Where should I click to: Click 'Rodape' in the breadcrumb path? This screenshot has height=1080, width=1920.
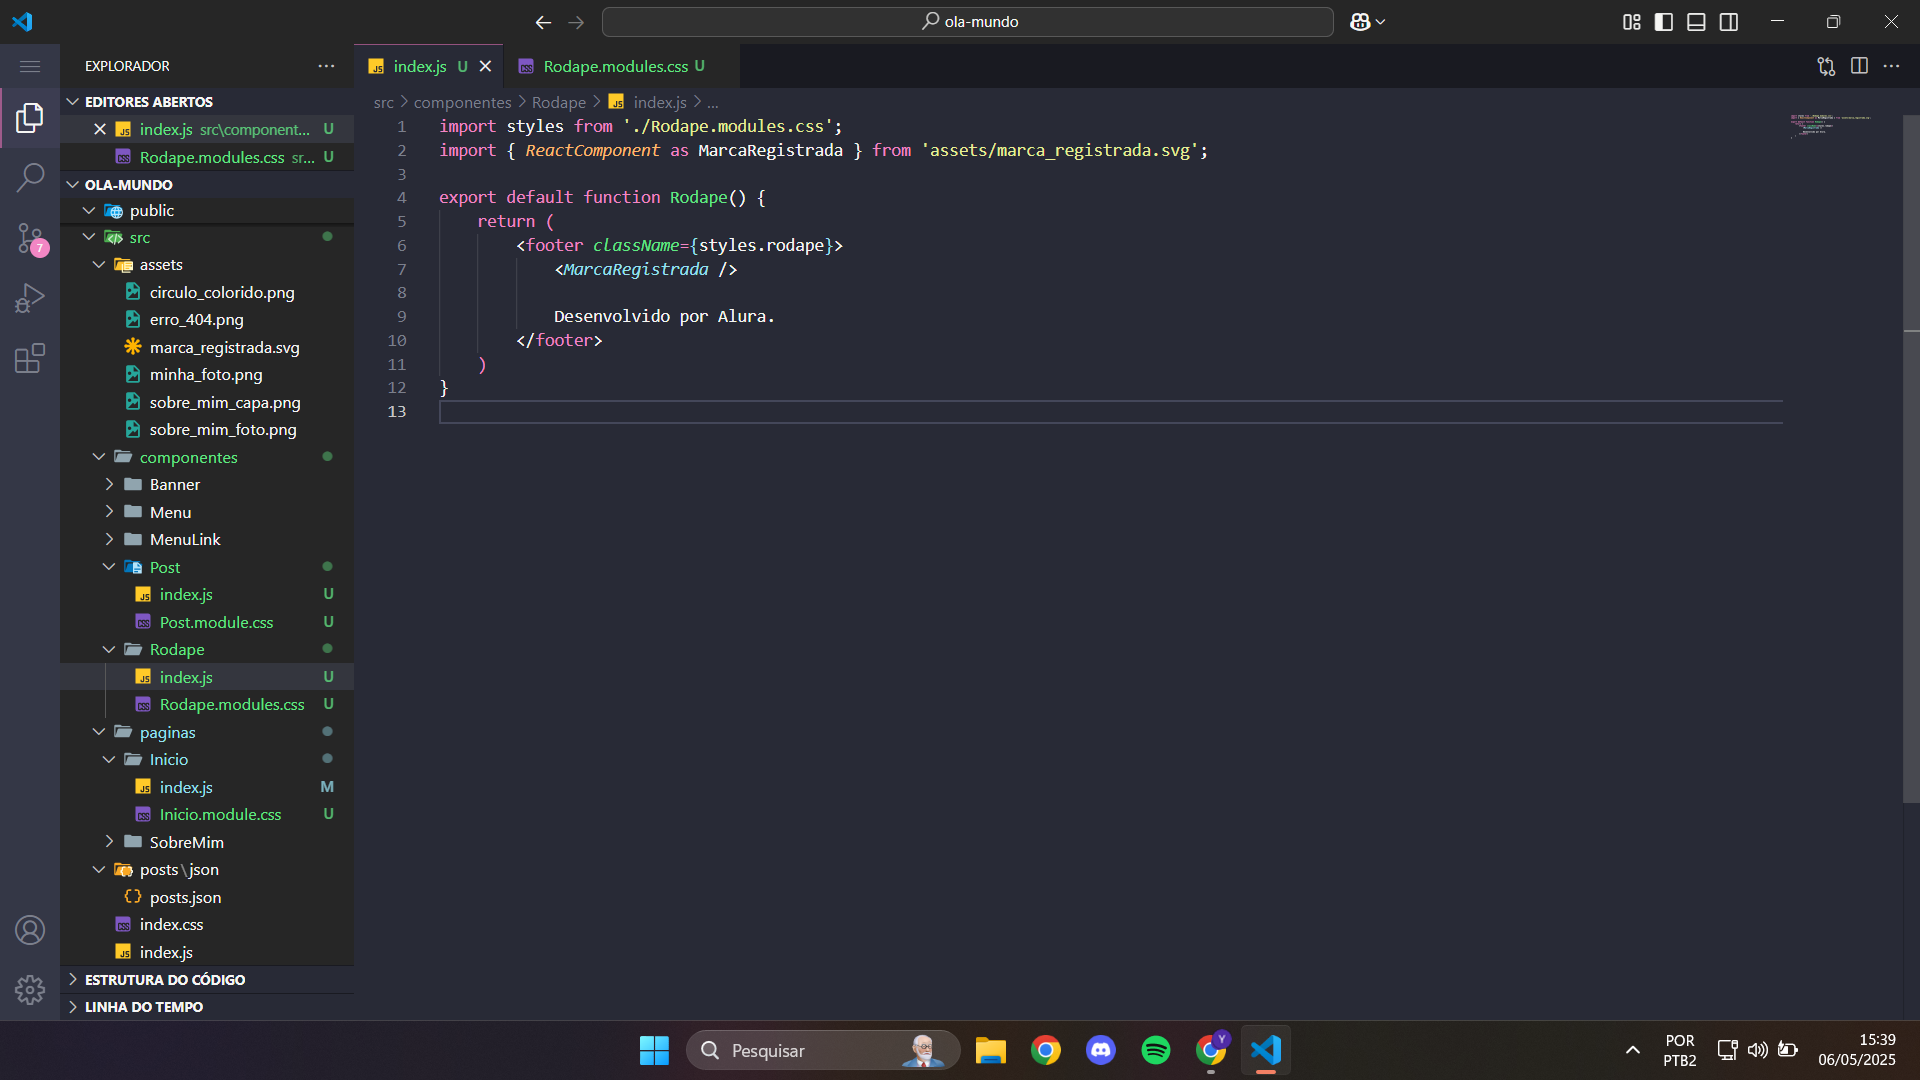click(559, 102)
